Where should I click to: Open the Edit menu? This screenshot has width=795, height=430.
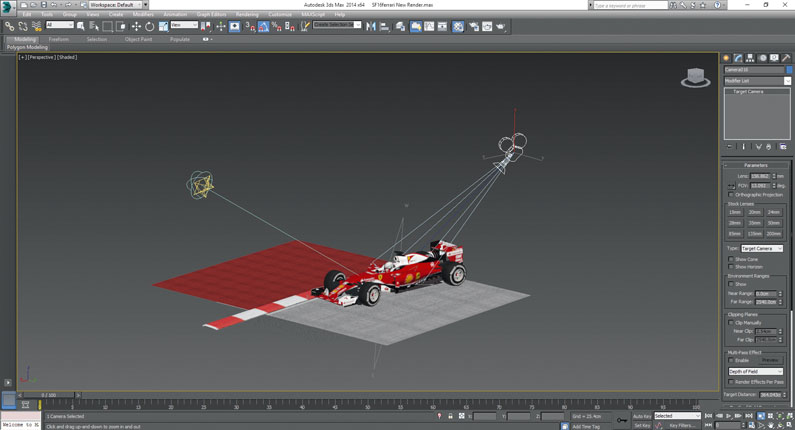(27, 14)
